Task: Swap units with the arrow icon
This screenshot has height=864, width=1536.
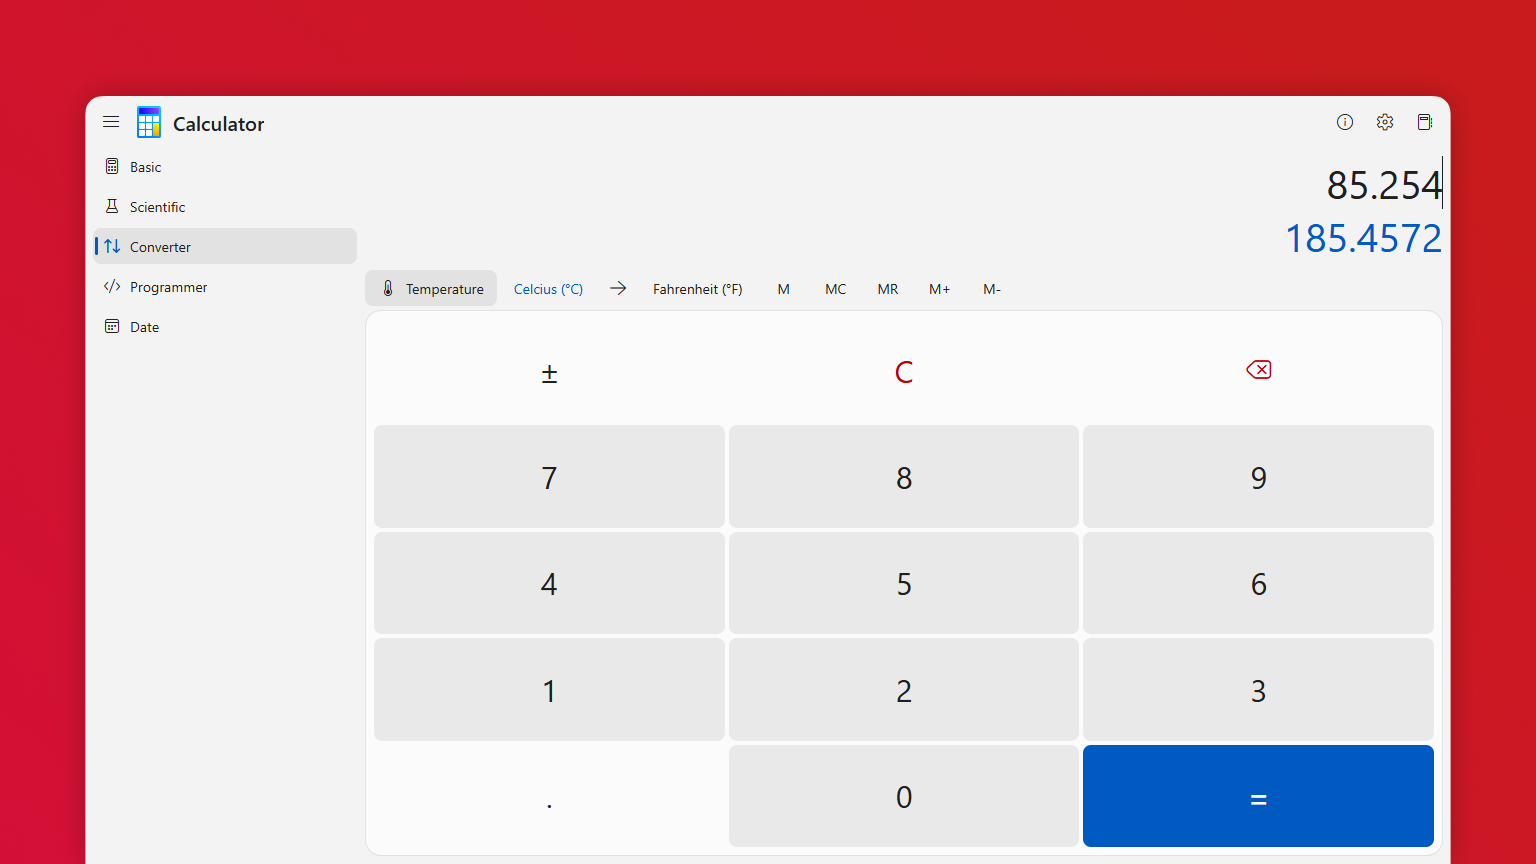Action: 618,288
